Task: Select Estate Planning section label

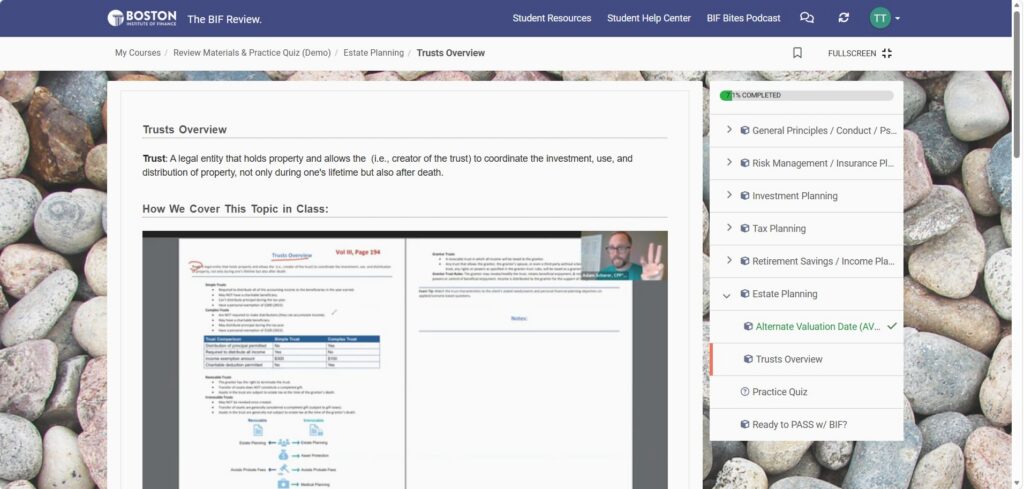Action: point(784,294)
